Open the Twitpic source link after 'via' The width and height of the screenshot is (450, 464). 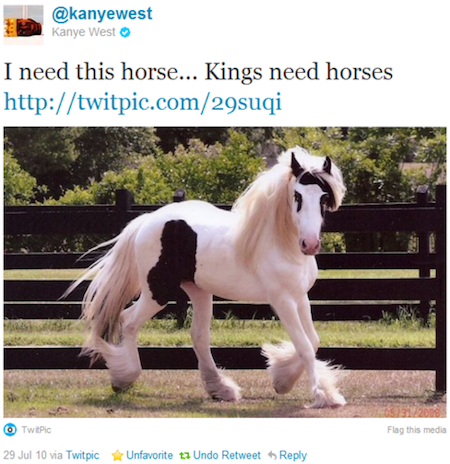(82, 455)
